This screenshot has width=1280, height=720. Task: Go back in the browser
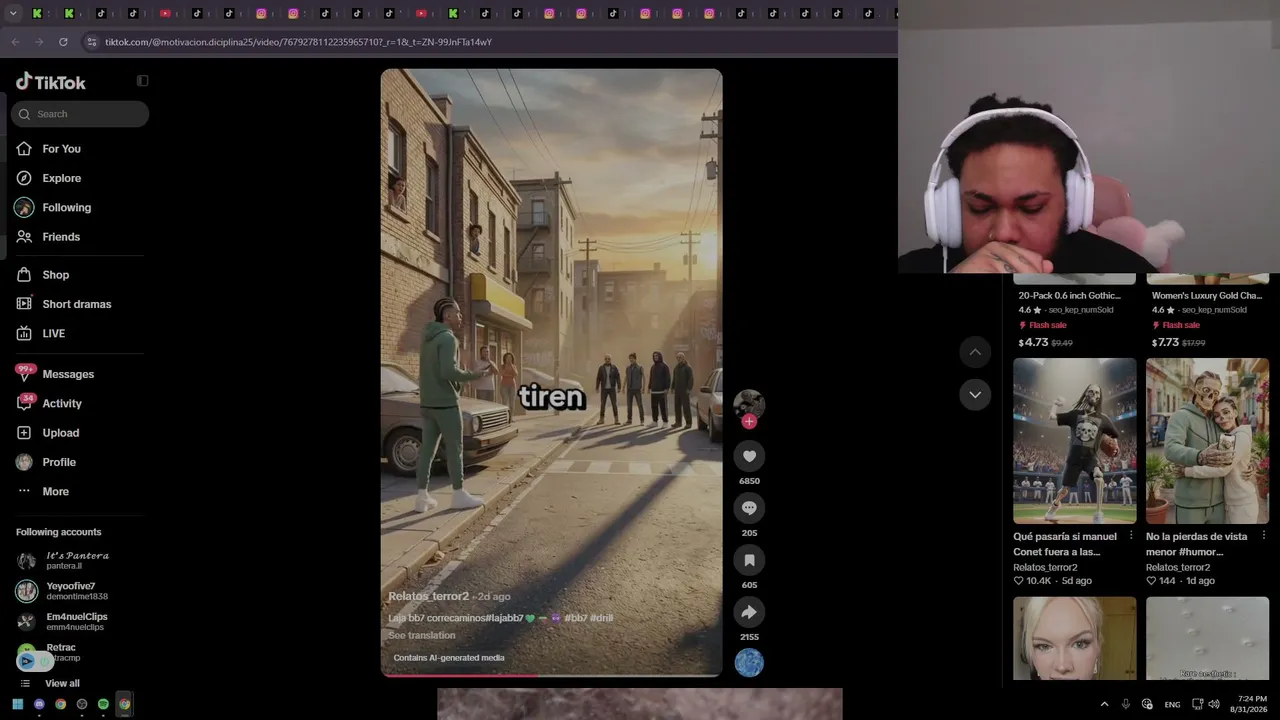[x=15, y=42]
